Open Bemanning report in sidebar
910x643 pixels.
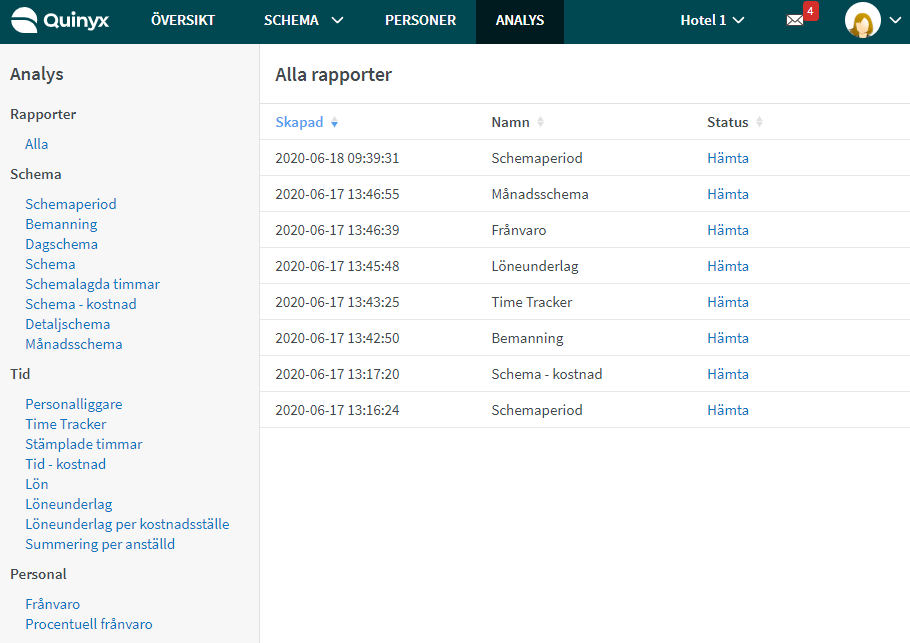(x=62, y=224)
